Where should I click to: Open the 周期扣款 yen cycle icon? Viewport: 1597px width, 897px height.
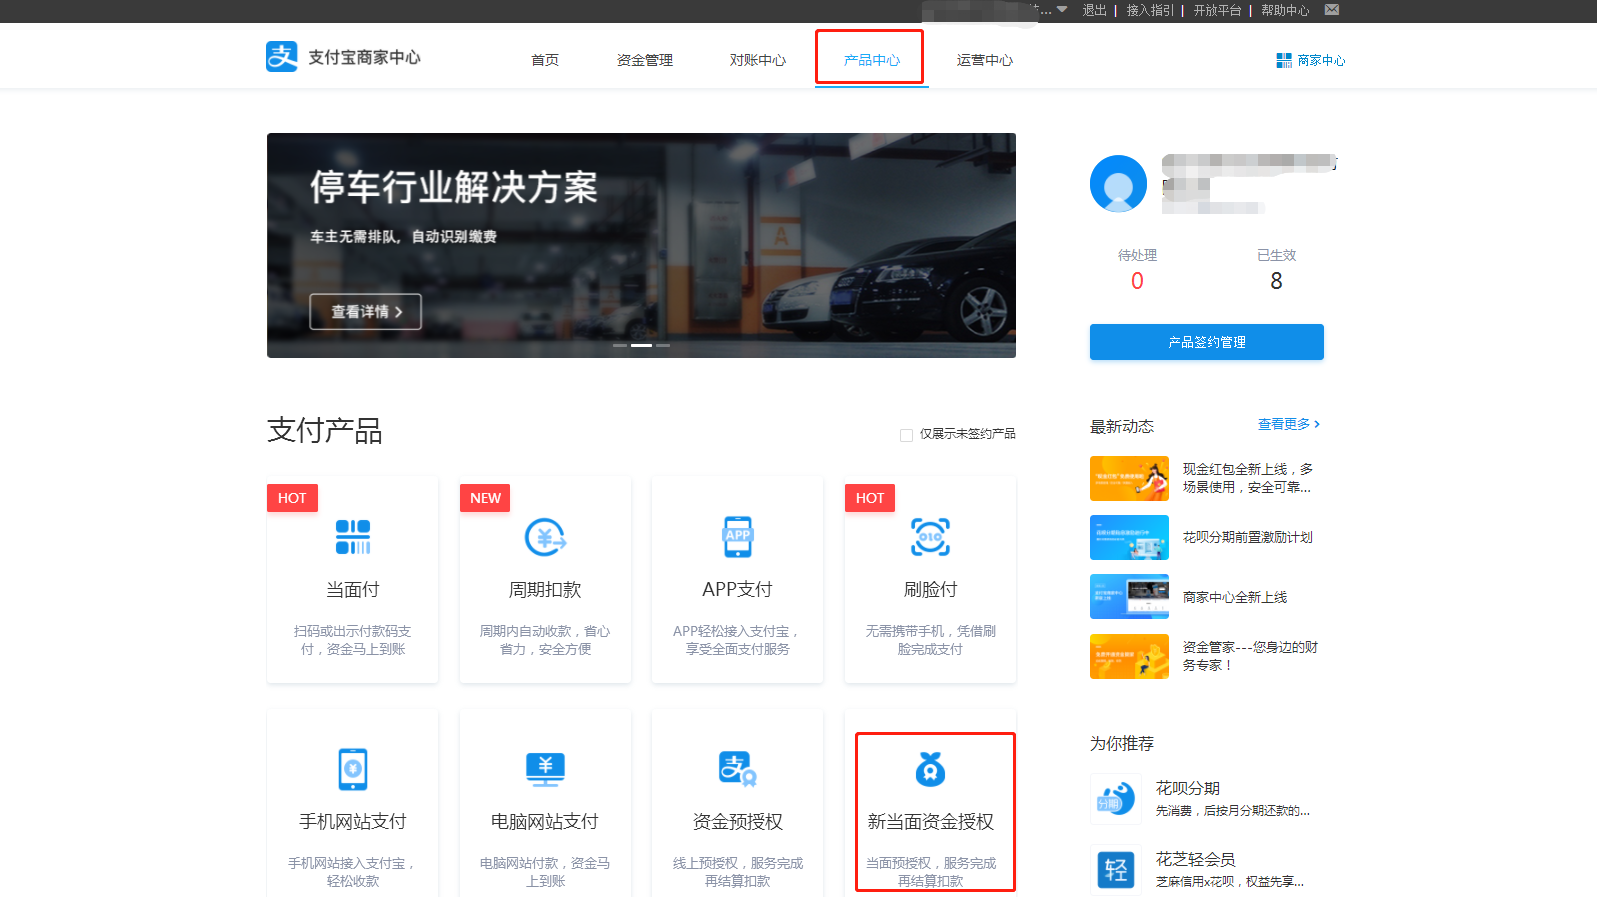[545, 537]
